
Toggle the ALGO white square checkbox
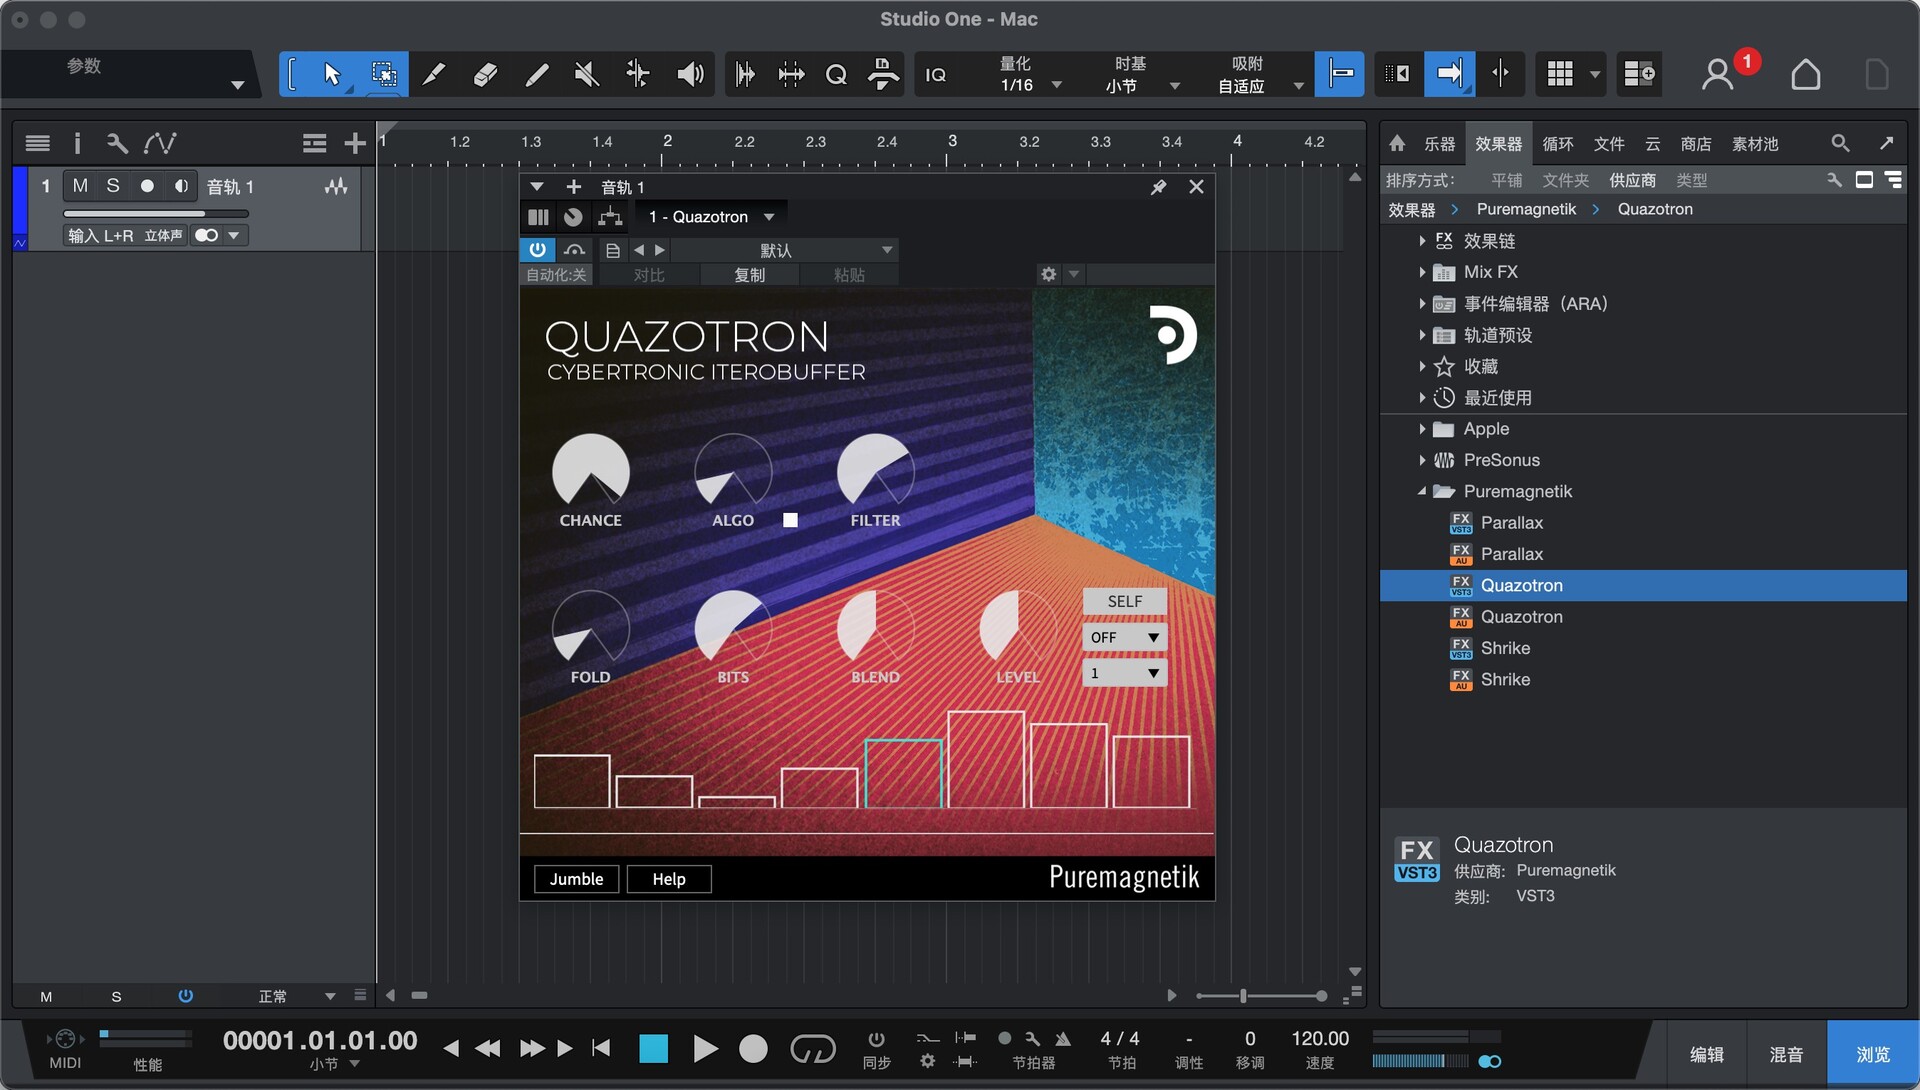790,520
